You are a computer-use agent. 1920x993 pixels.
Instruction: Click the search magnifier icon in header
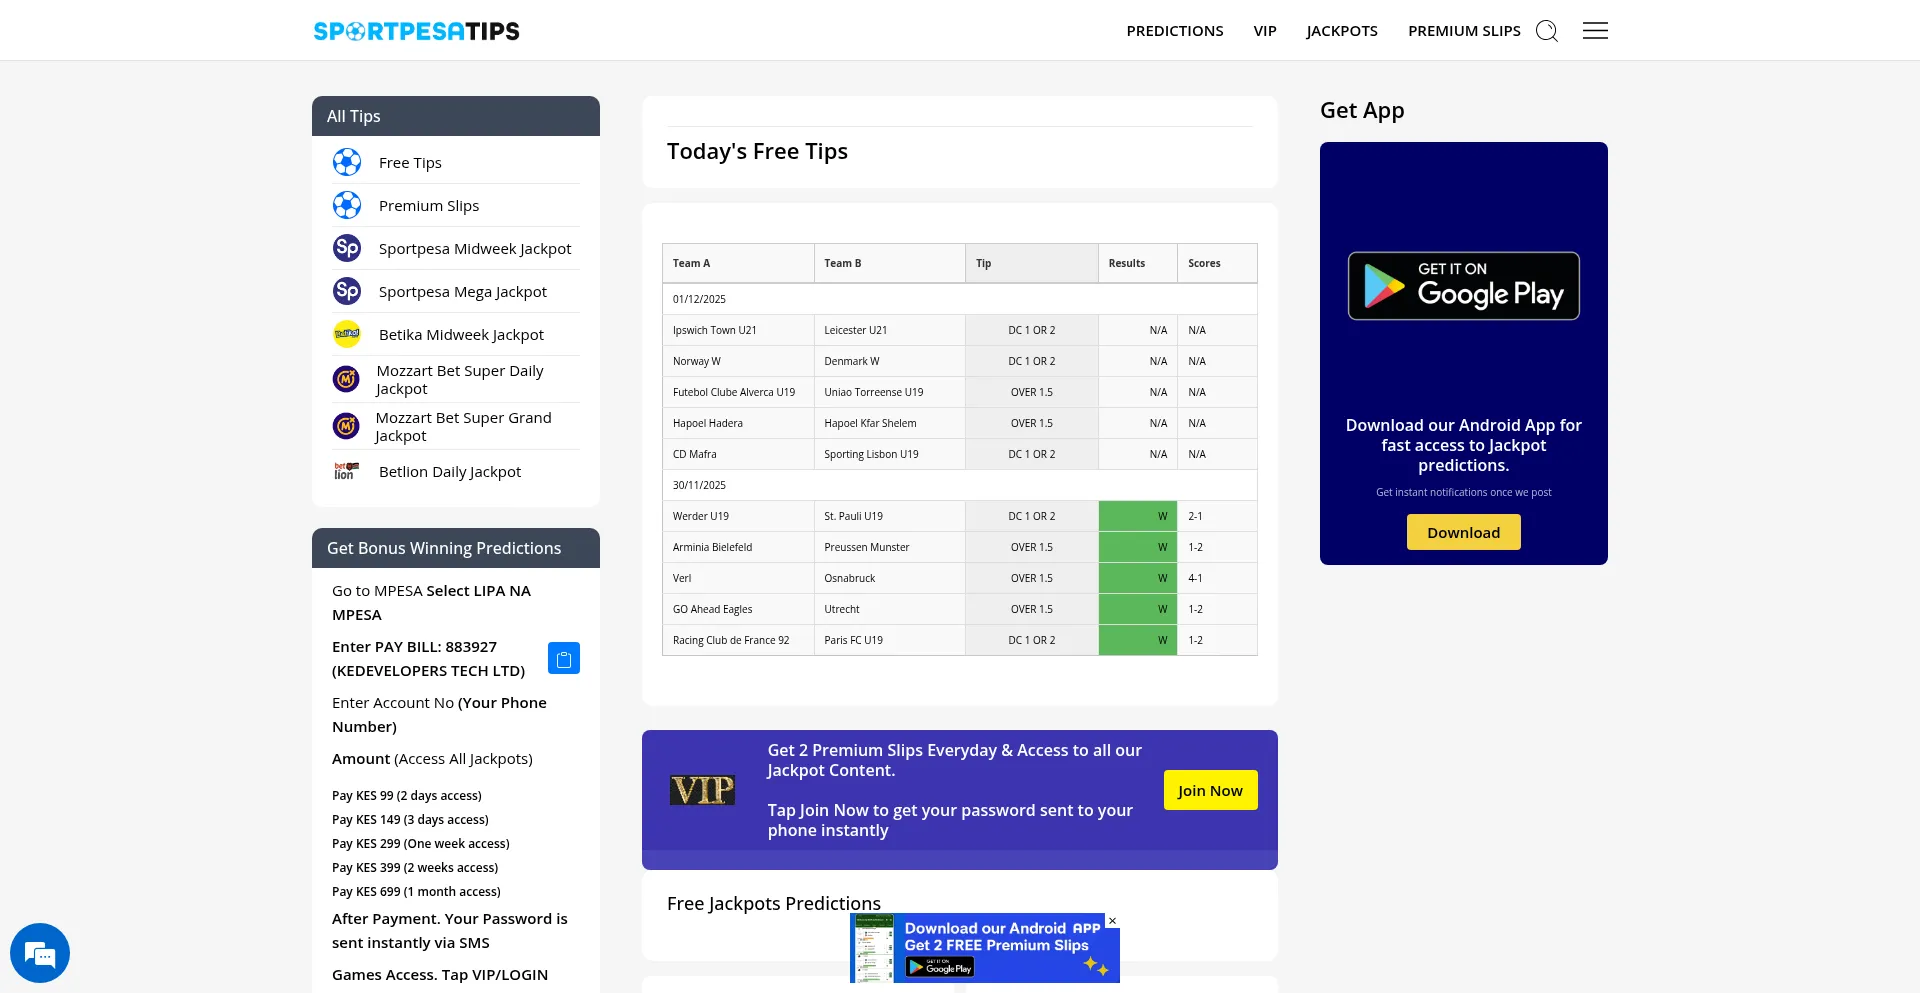(x=1546, y=31)
